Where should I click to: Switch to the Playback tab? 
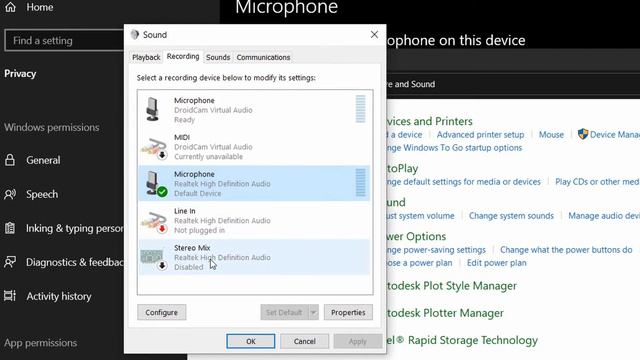click(x=146, y=58)
